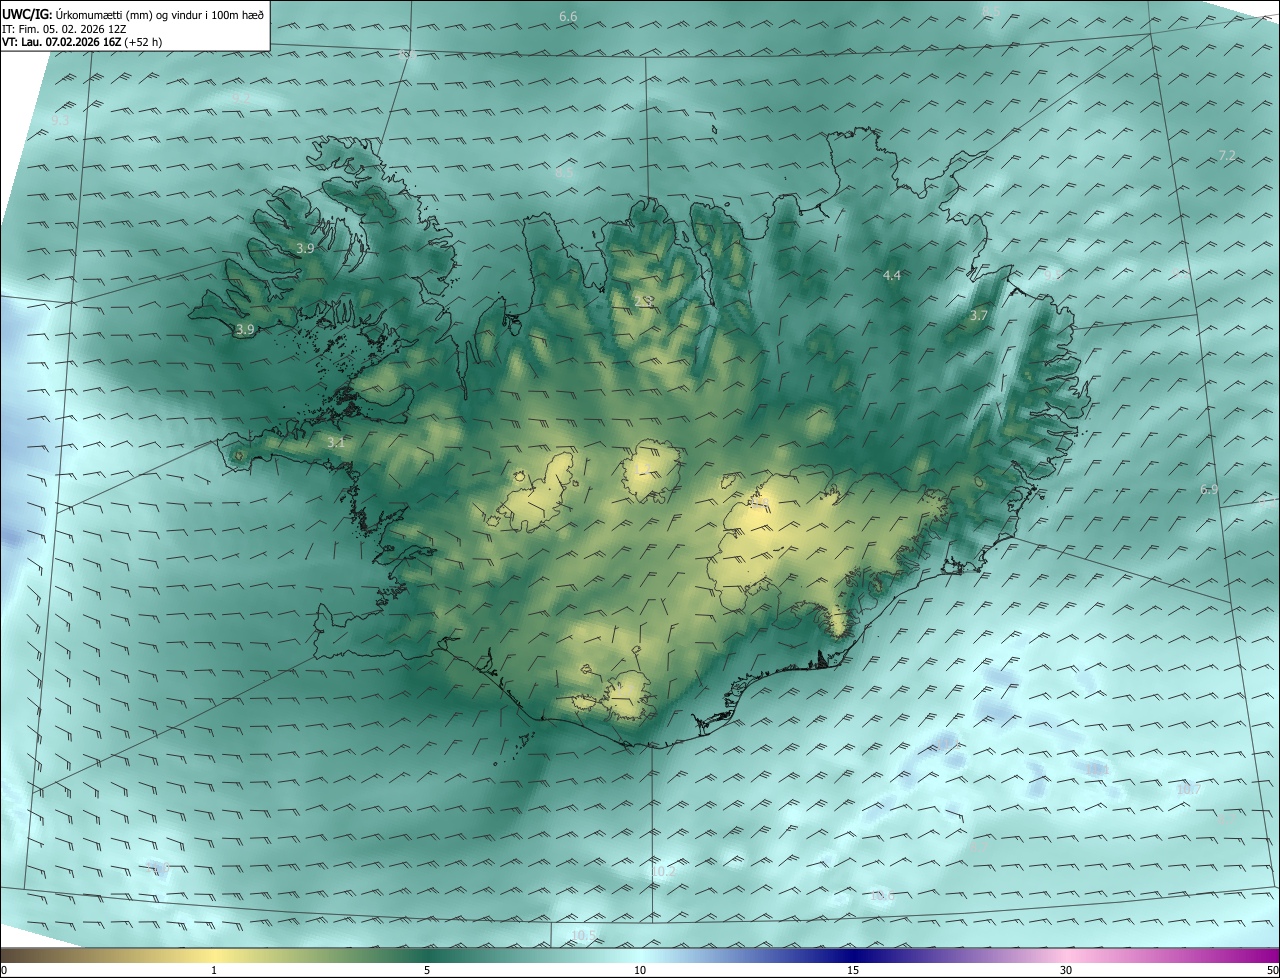The width and height of the screenshot is (1280, 978).
Task: Click the 7.2 value label on the map
Action: click(x=1228, y=155)
